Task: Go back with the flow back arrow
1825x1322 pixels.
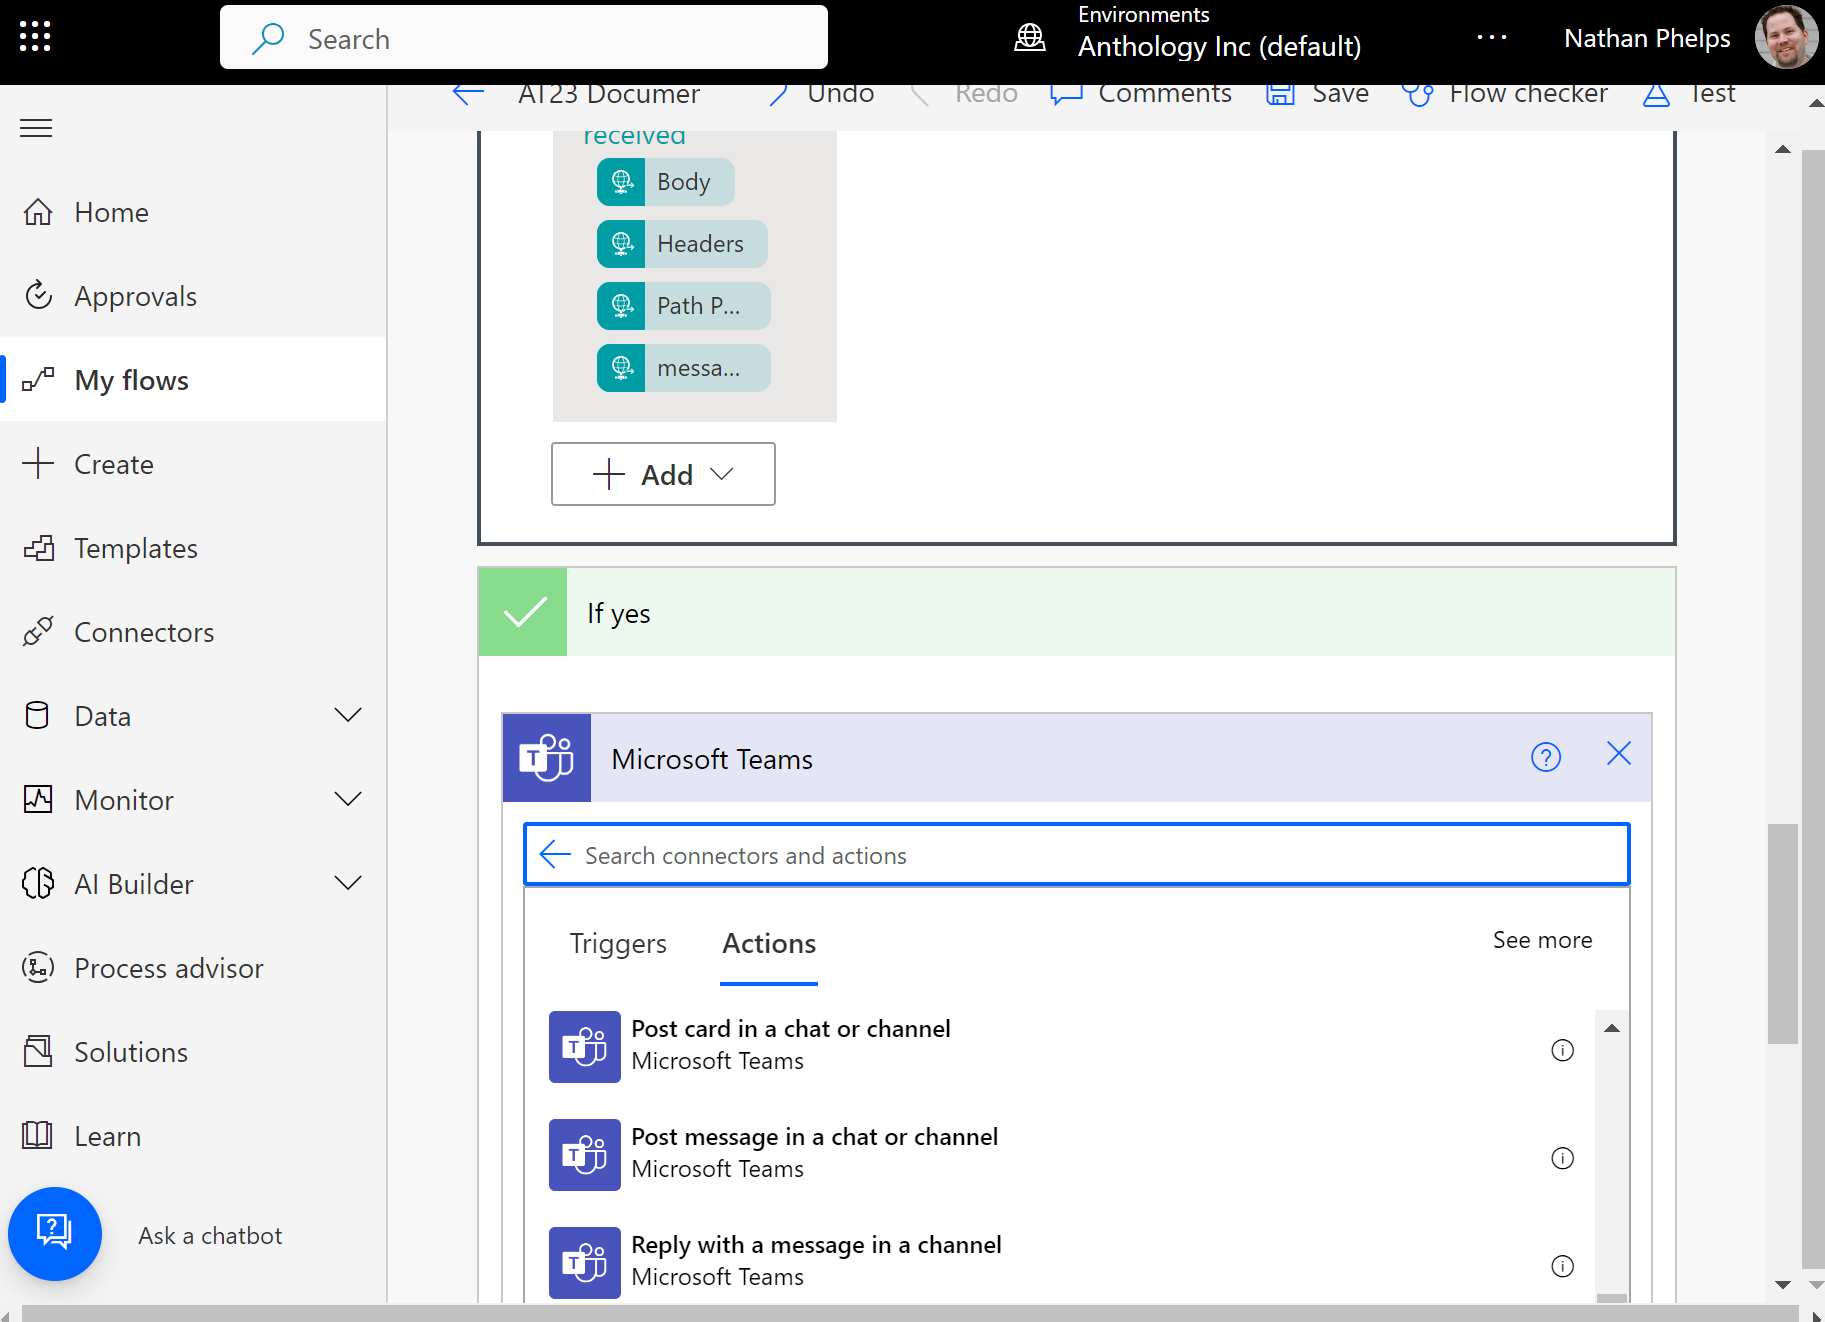Action: click(468, 94)
